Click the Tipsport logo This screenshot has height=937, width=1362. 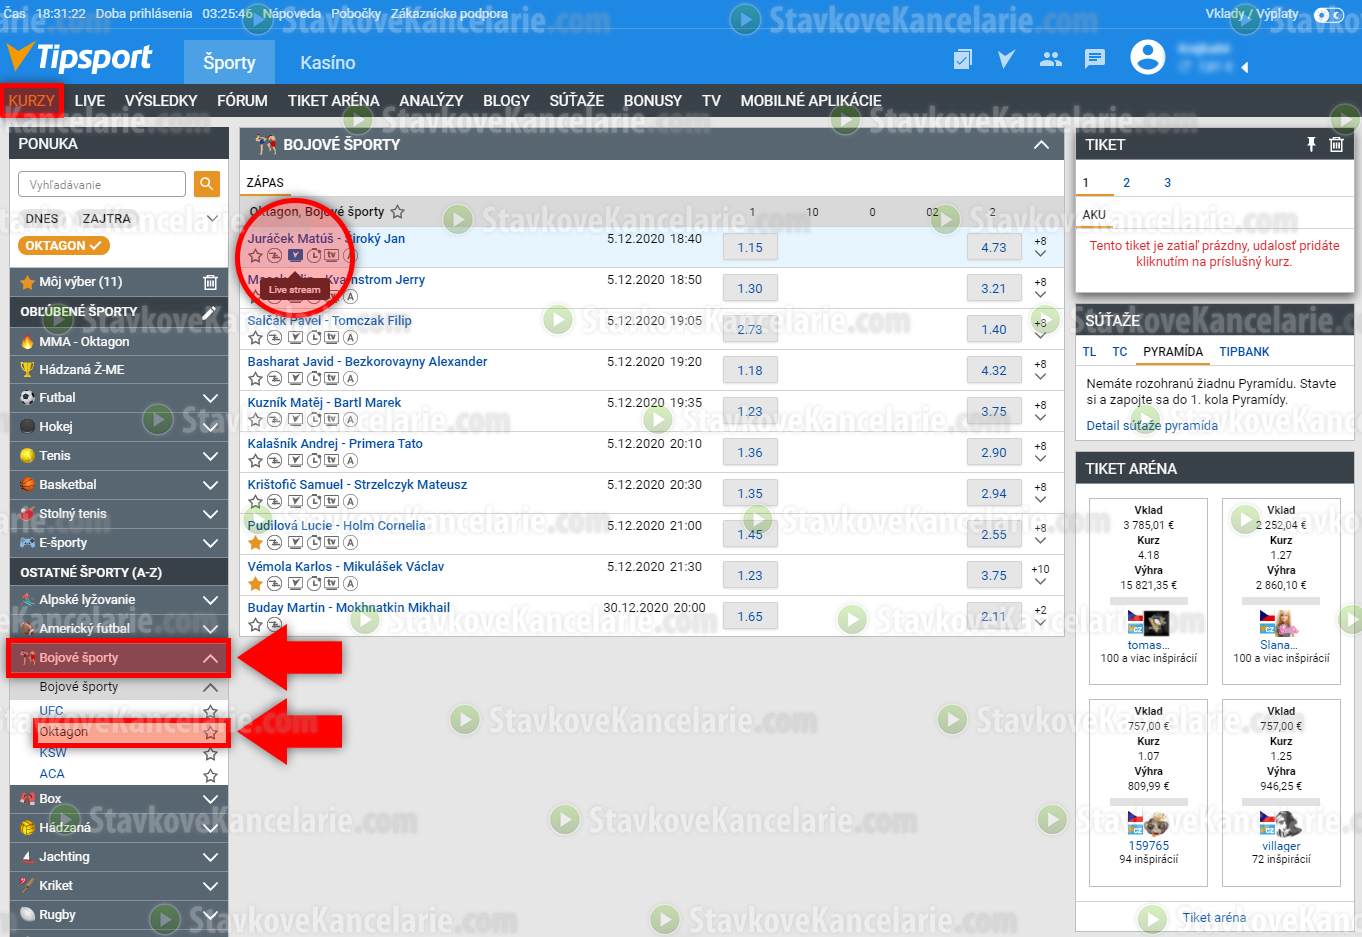[x=80, y=58]
